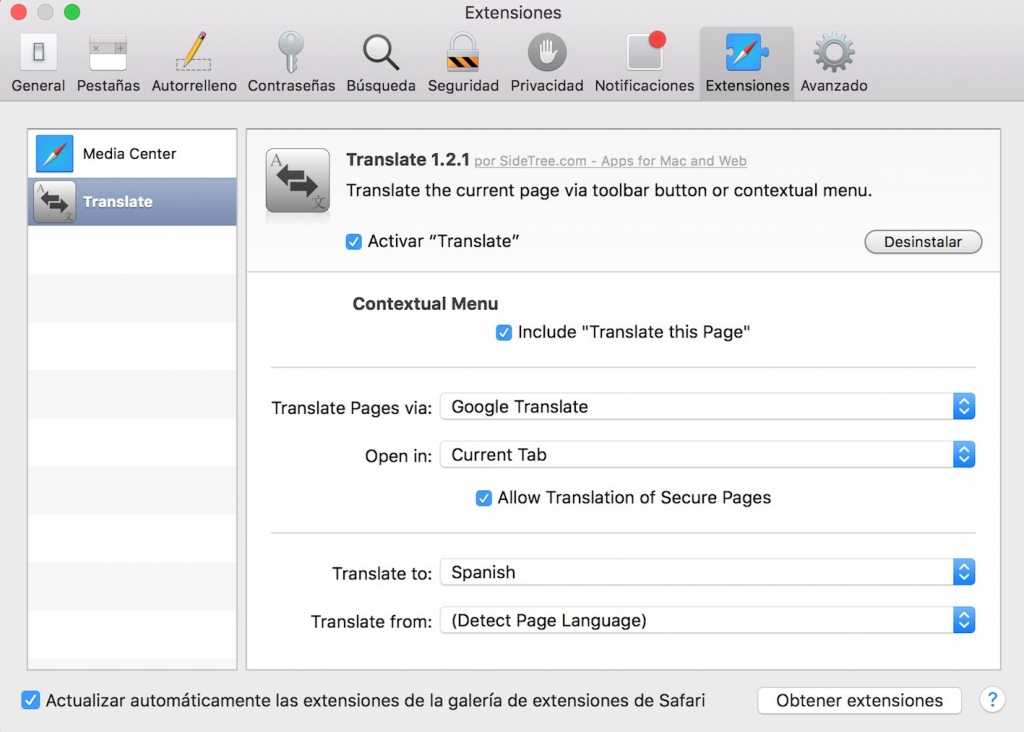The height and width of the screenshot is (732, 1024).
Task: Switch to the Privacidad tab label
Action: [547, 86]
